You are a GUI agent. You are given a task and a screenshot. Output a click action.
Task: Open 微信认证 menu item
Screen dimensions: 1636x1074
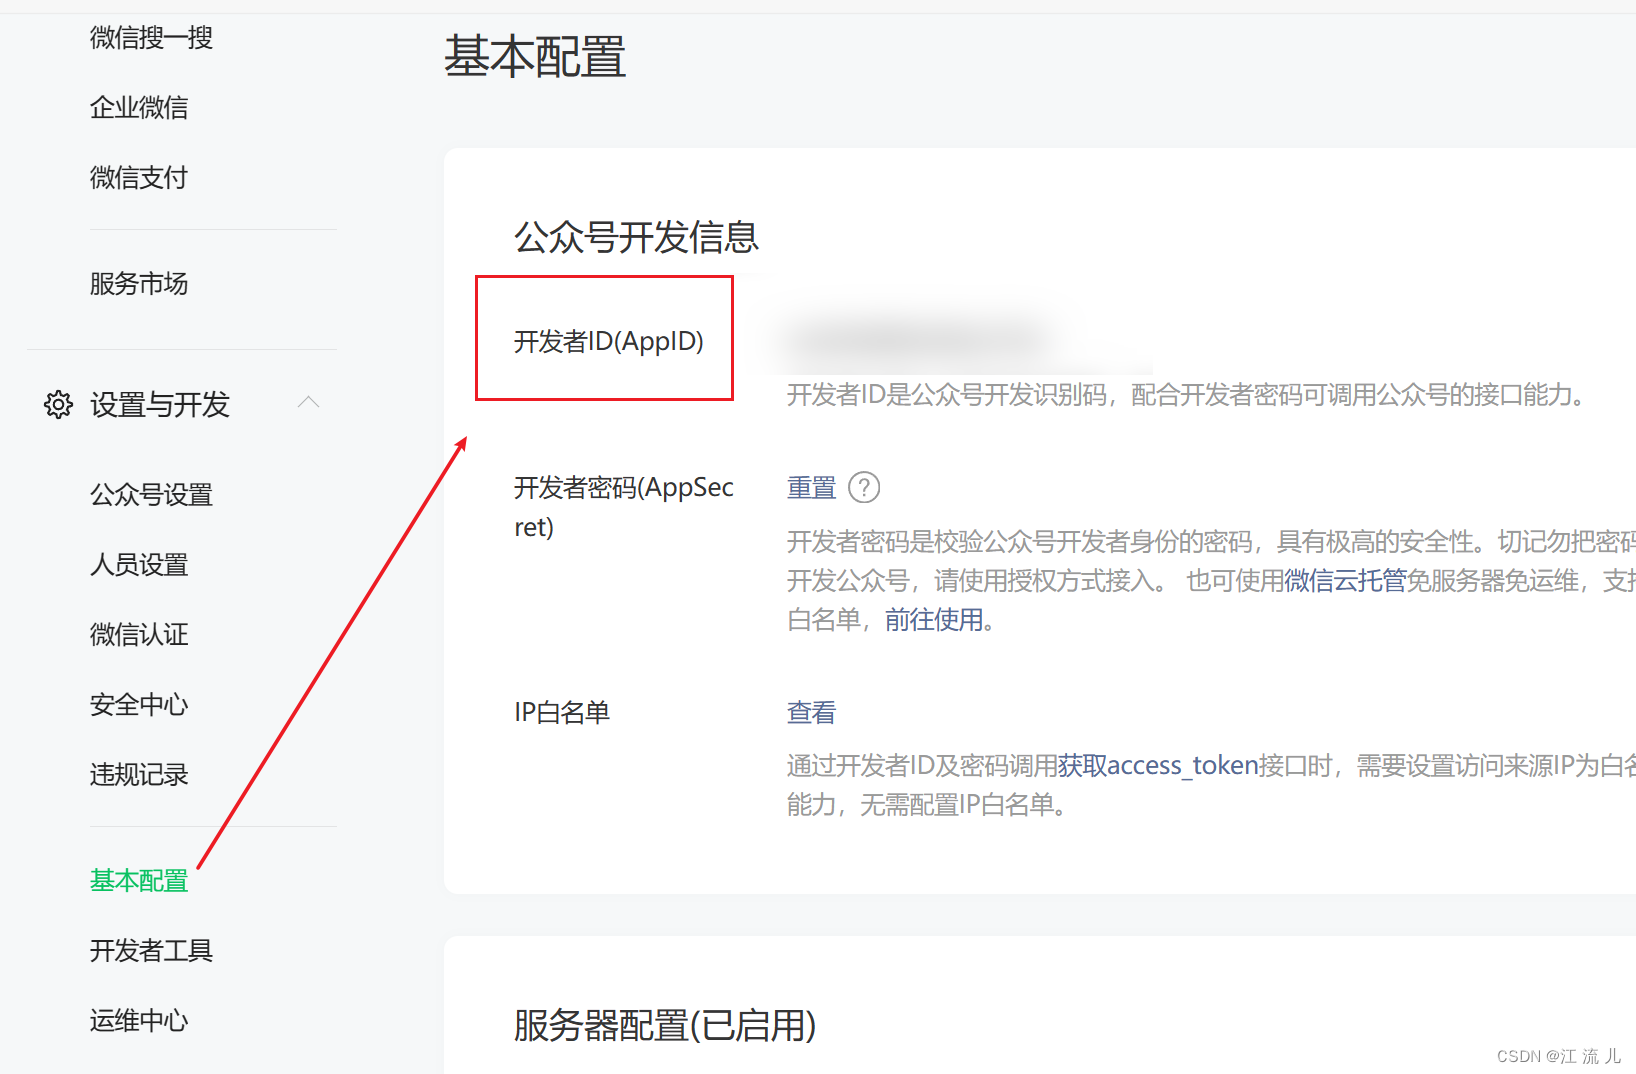[x=139, y=635]
